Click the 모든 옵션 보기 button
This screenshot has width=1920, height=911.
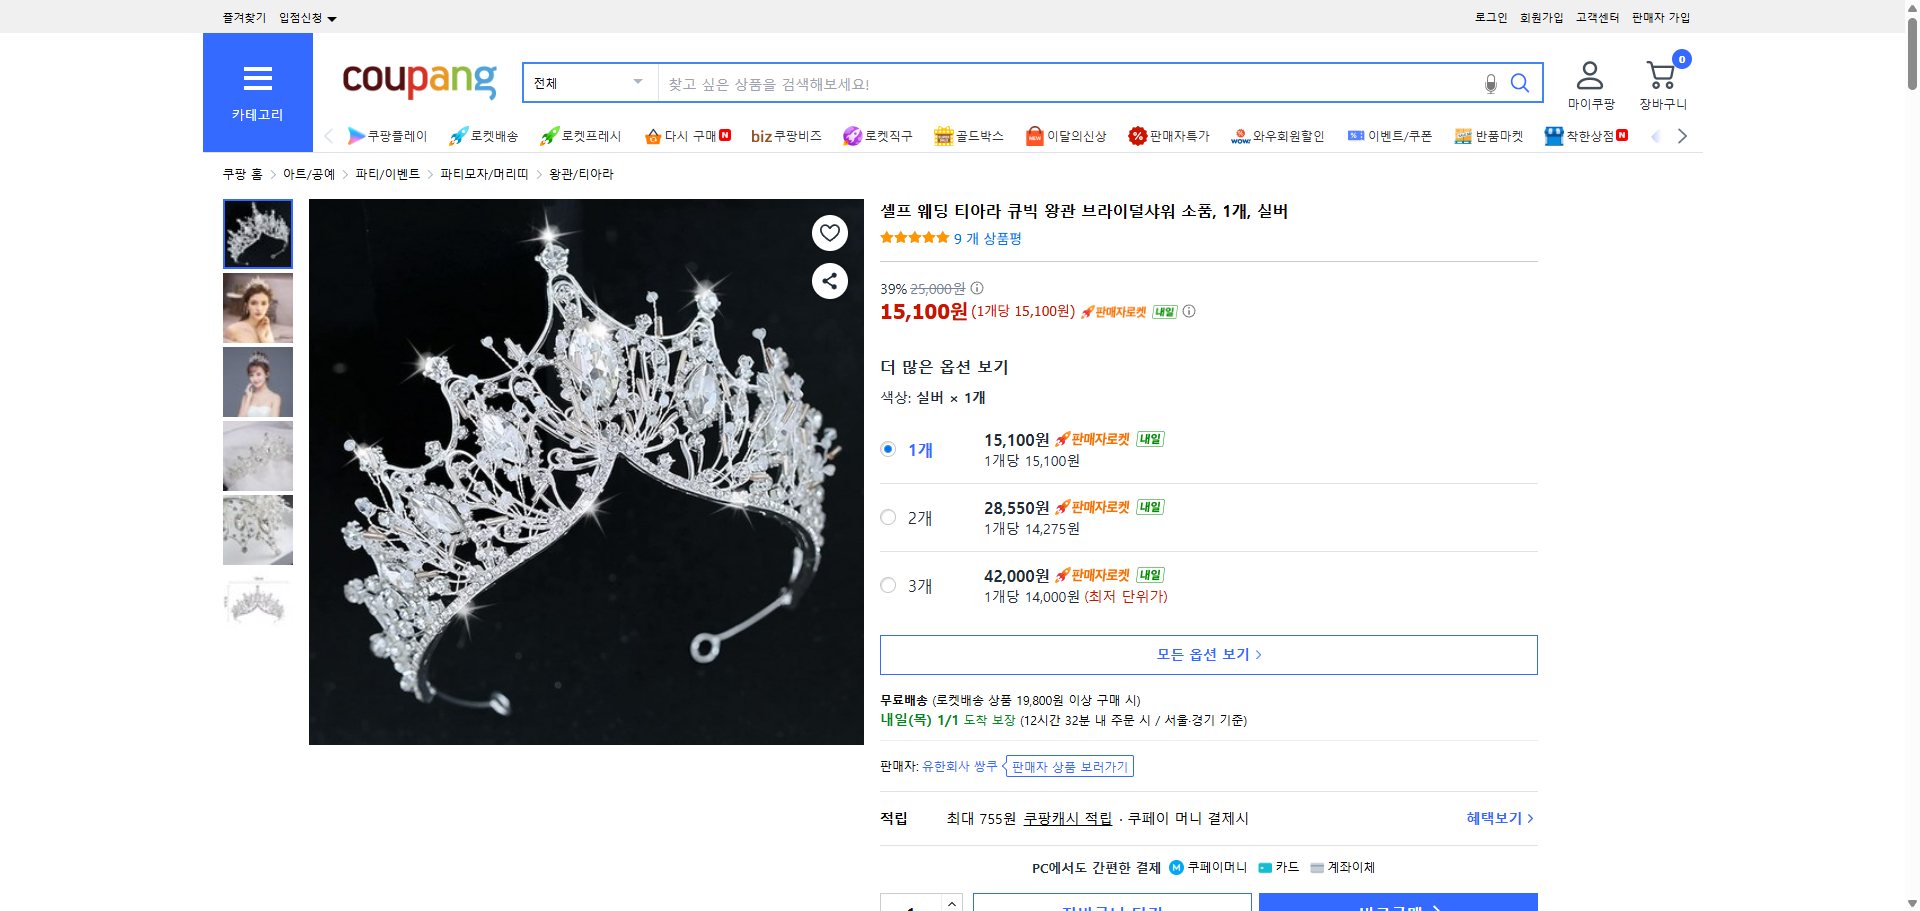tap(1207, 654)
